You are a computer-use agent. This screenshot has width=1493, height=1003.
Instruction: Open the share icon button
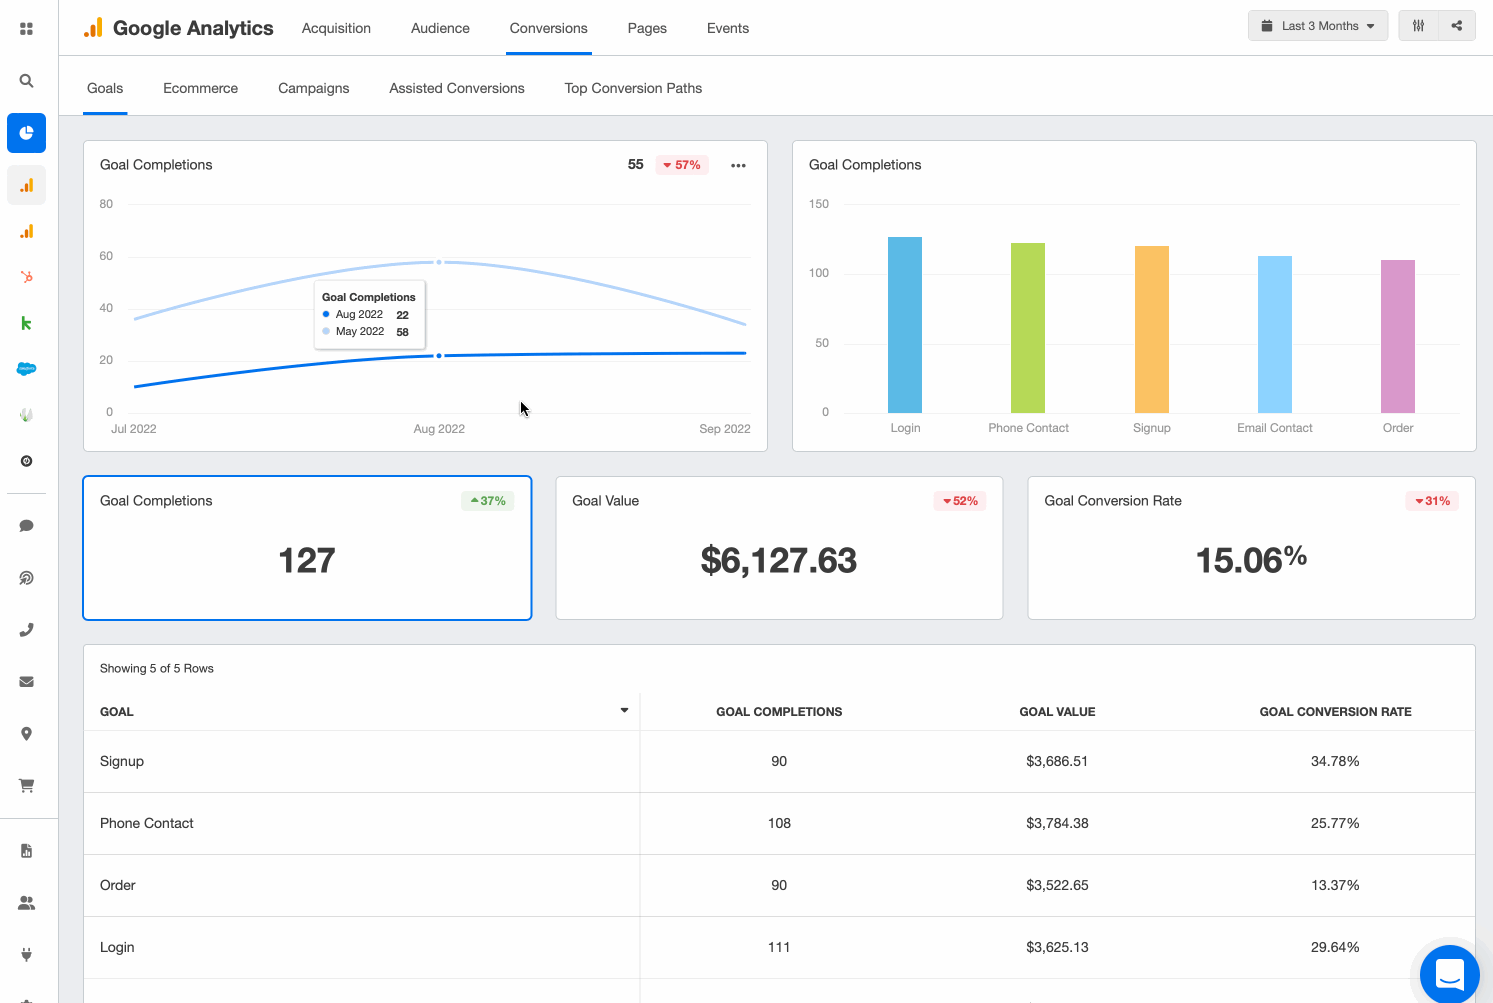point(1457,26)
